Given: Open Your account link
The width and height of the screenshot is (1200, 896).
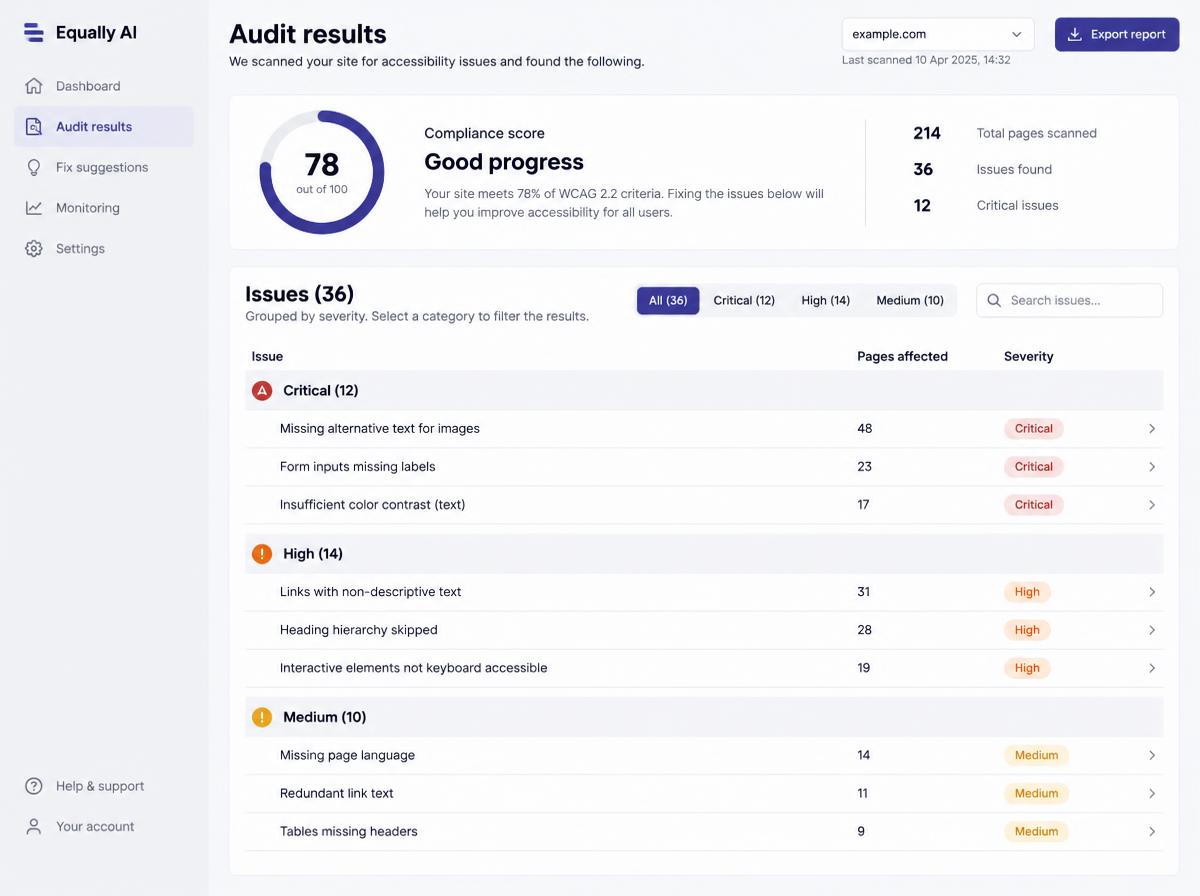Looking at the screenshot, I should [104, 827].
